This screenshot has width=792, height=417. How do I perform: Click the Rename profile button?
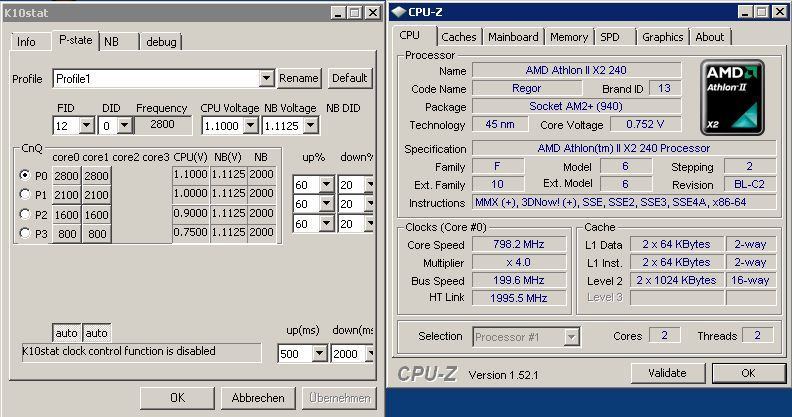pos(299,78)
